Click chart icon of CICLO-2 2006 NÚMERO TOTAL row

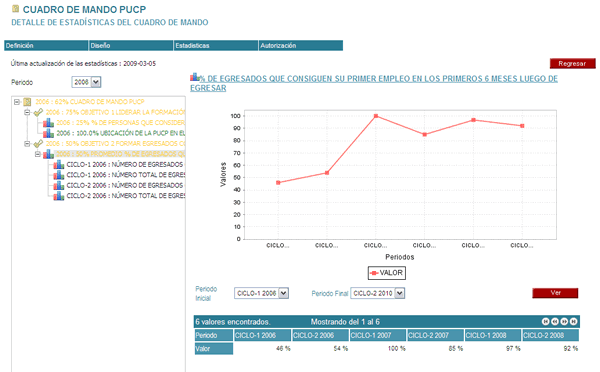click(59, 196)
